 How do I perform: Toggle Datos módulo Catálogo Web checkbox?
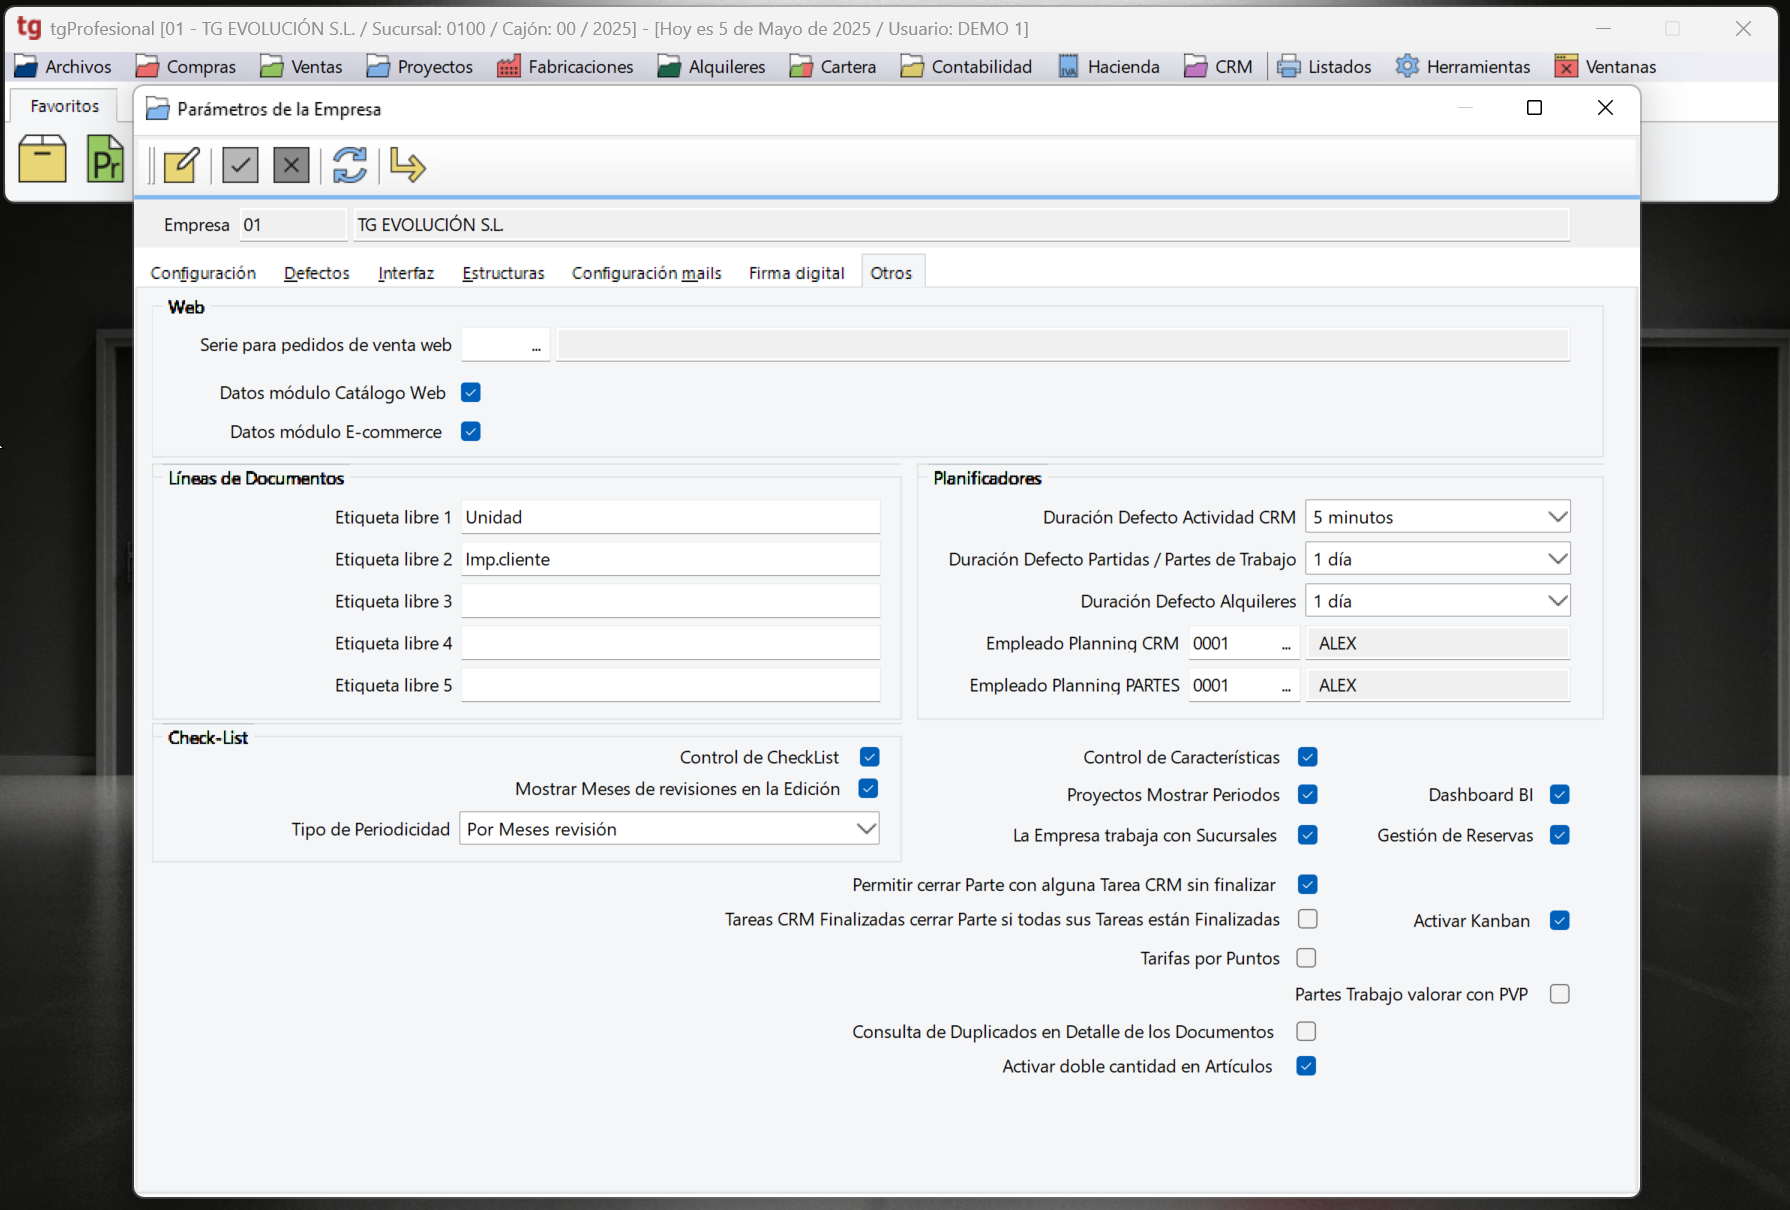(471, 393)
